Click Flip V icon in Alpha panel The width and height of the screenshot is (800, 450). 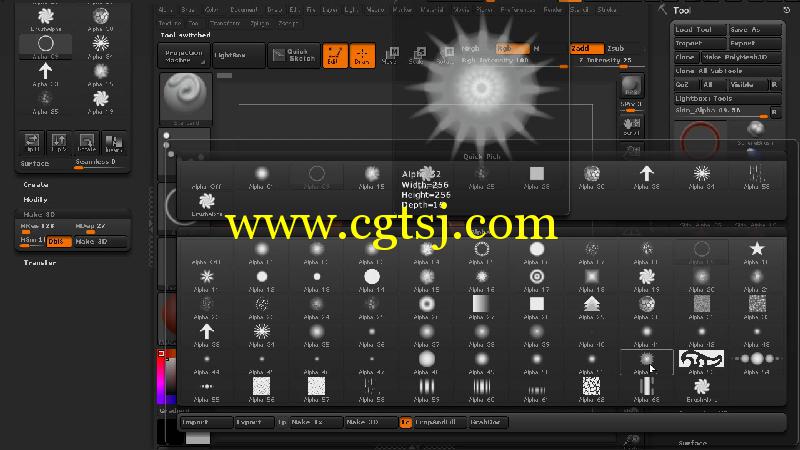(x=59, y=142)
